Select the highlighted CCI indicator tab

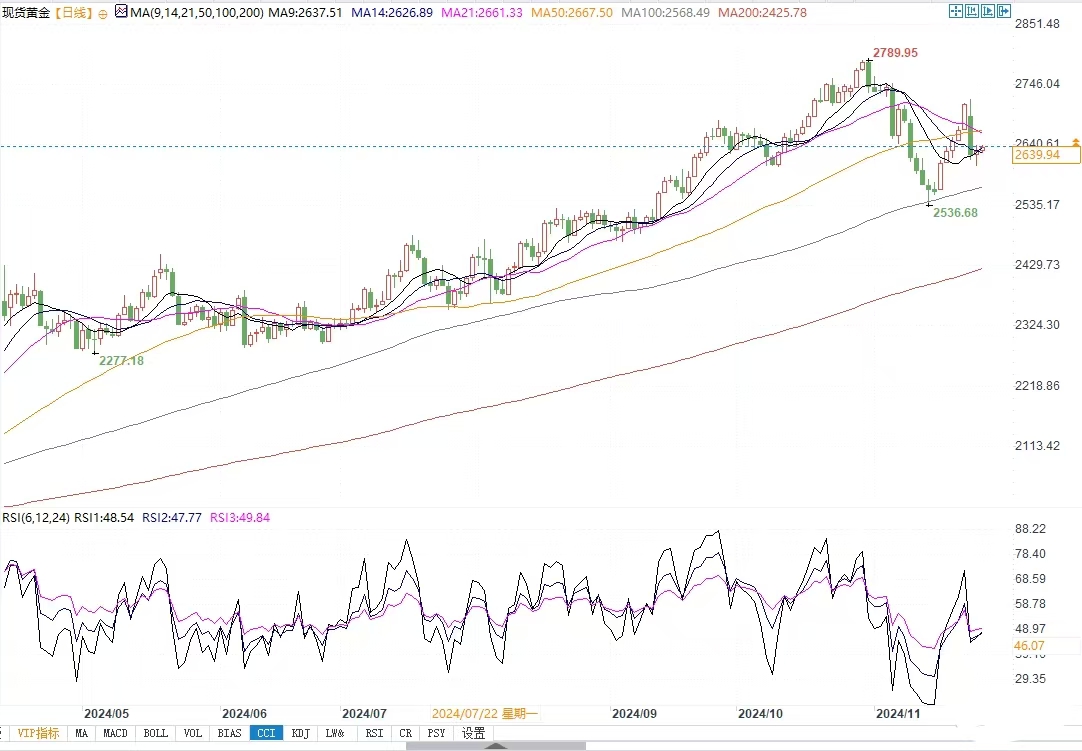266,733
